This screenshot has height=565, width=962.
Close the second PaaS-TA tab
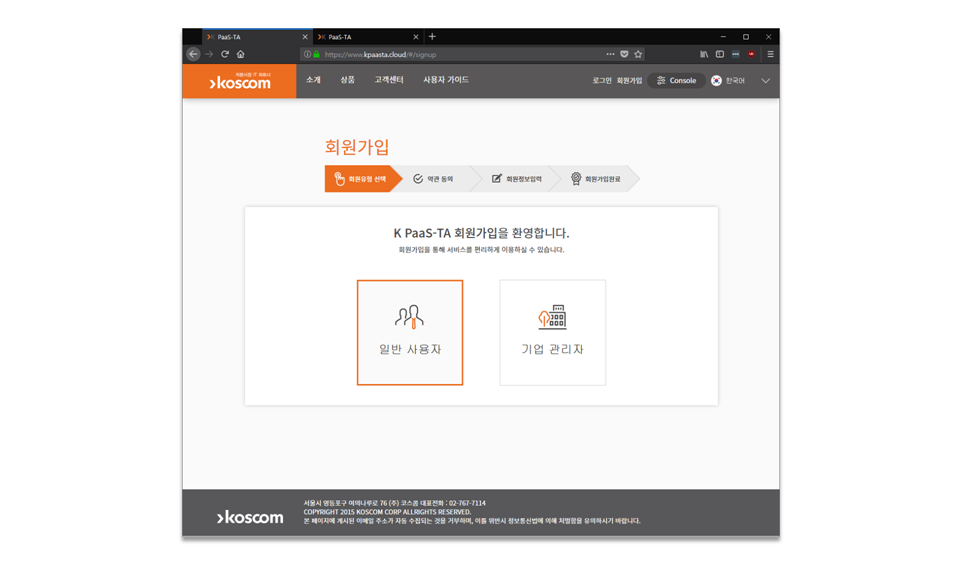click(x=415, y=37)
